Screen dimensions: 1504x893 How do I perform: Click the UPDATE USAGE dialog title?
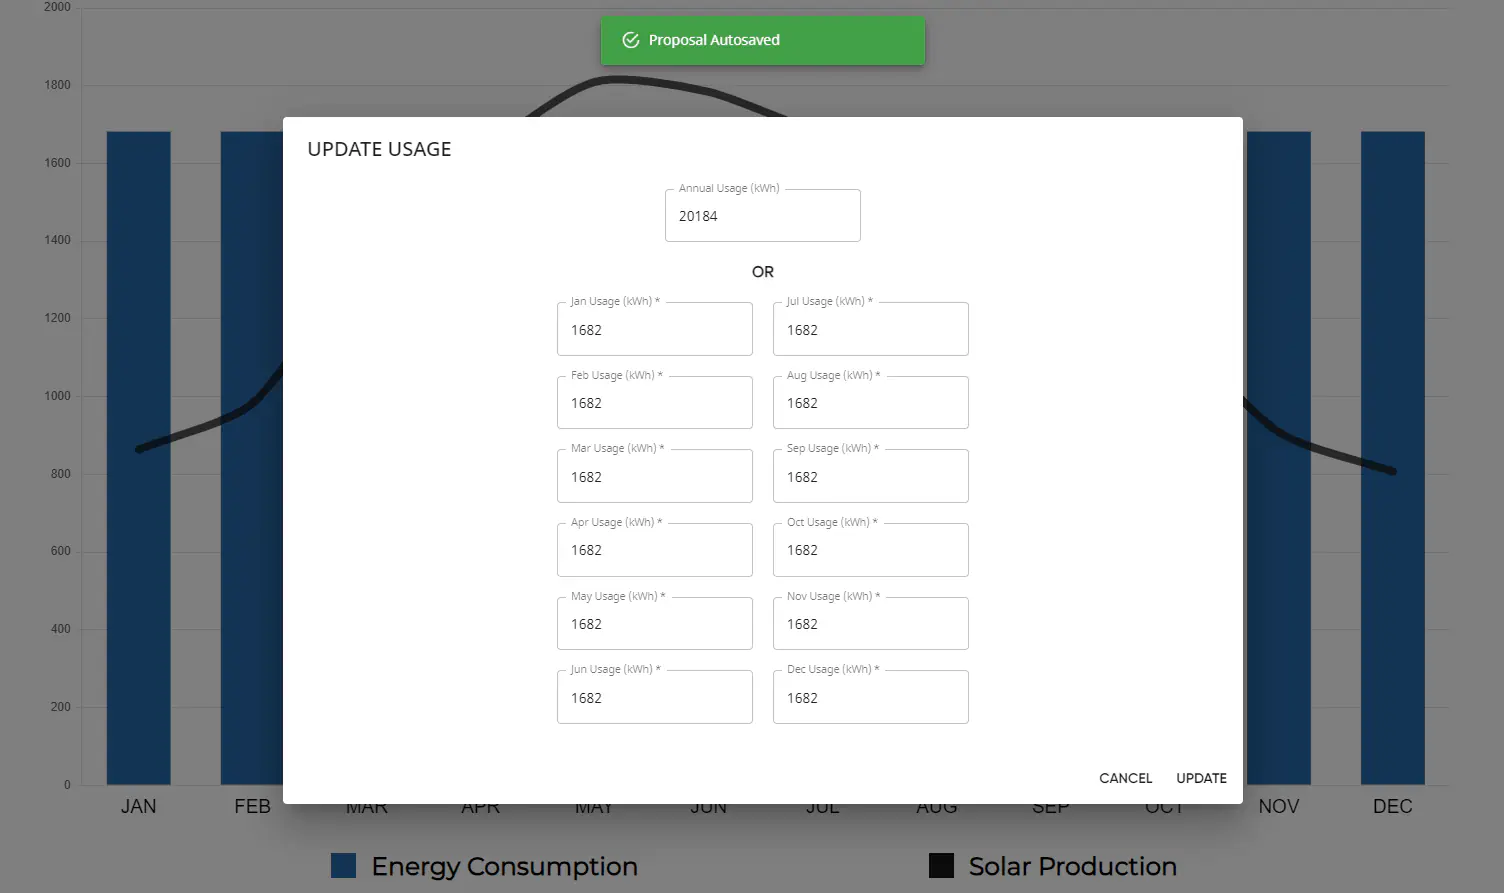point(379,149)
